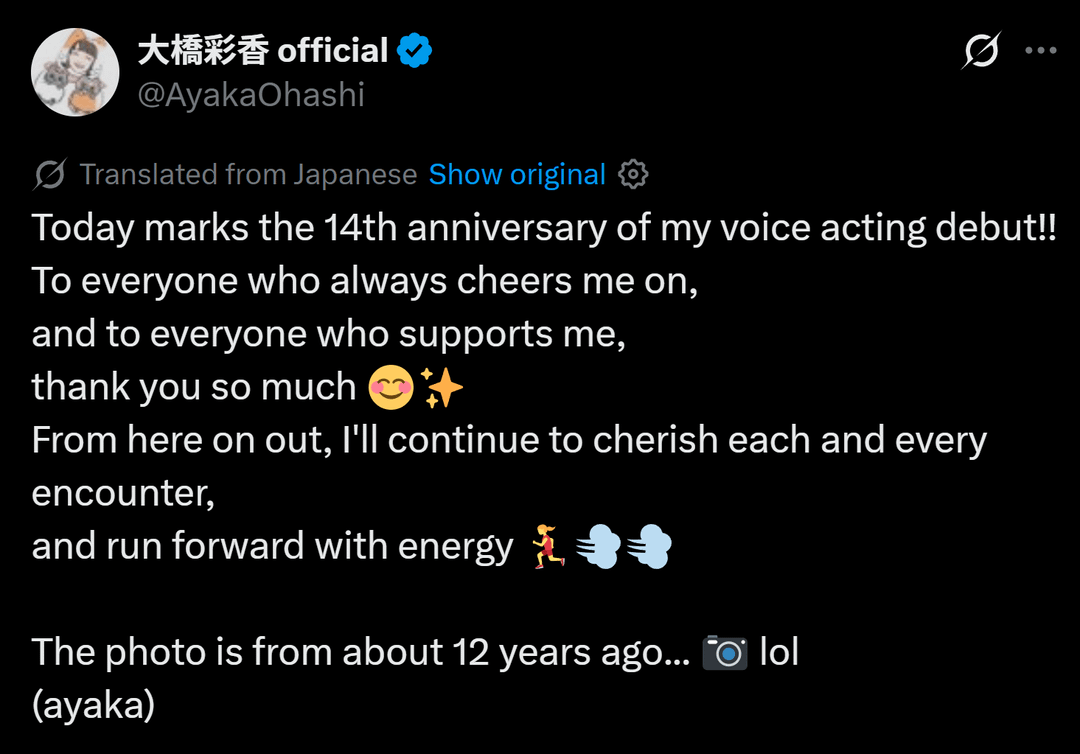The image size is (1080, 754).
Task: Click the "thank you so much" text
Action: [194, 387]
